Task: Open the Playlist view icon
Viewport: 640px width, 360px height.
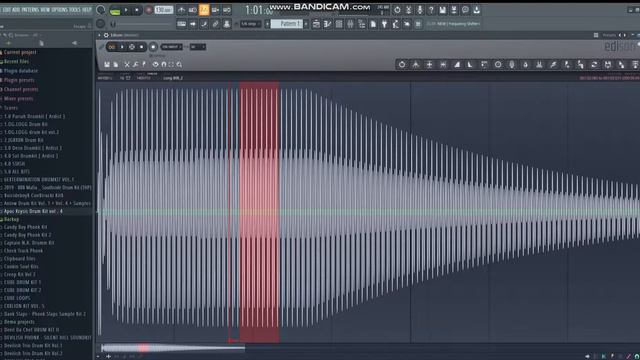Action: pos(316,24)
